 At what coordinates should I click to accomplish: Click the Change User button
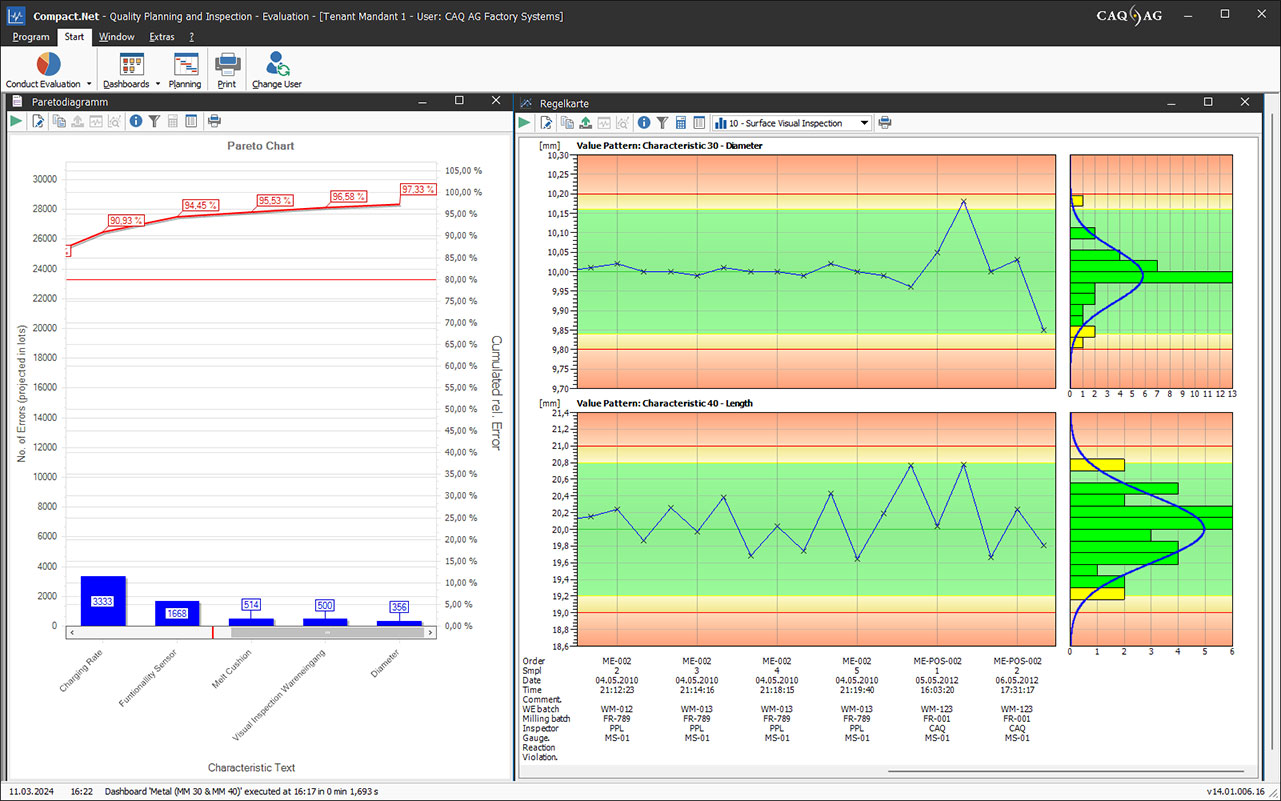tap(276, 70)
